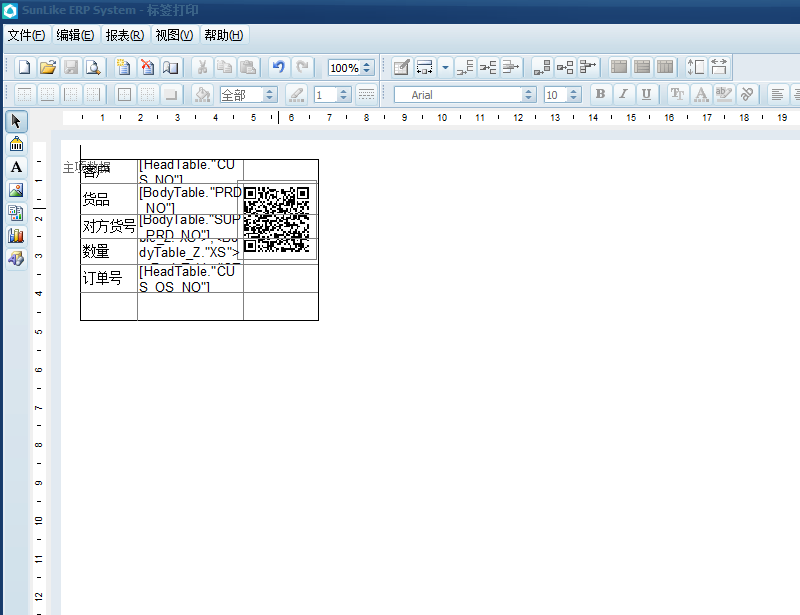Toggle the shadow effect button

click(170, 94)
